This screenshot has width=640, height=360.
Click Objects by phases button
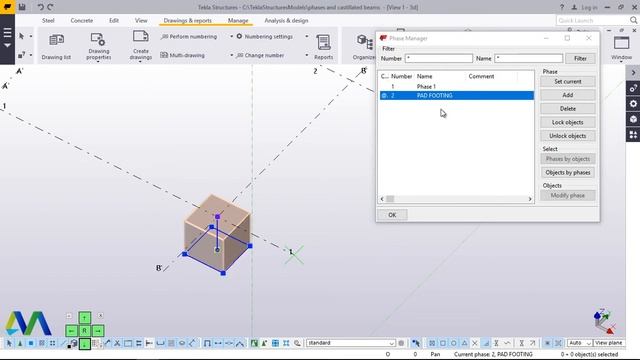567,173
